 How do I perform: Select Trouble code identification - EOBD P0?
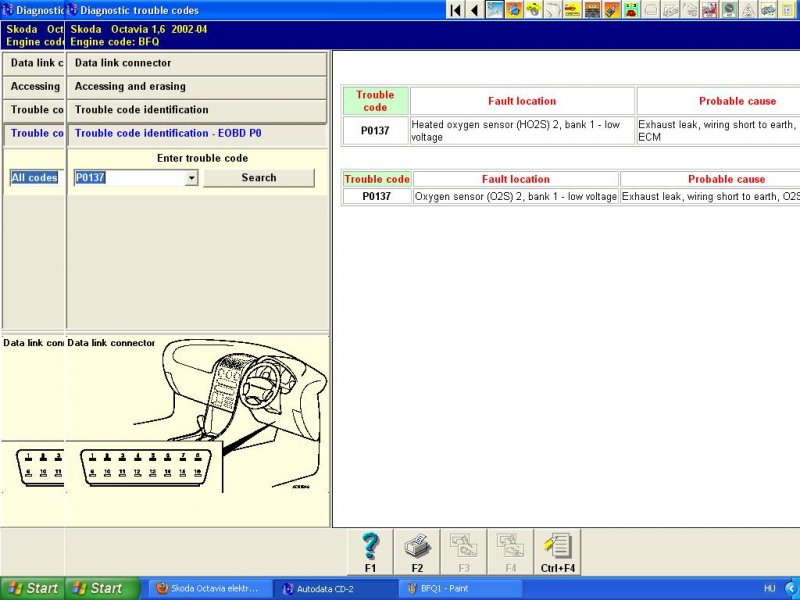click(196, 134)
